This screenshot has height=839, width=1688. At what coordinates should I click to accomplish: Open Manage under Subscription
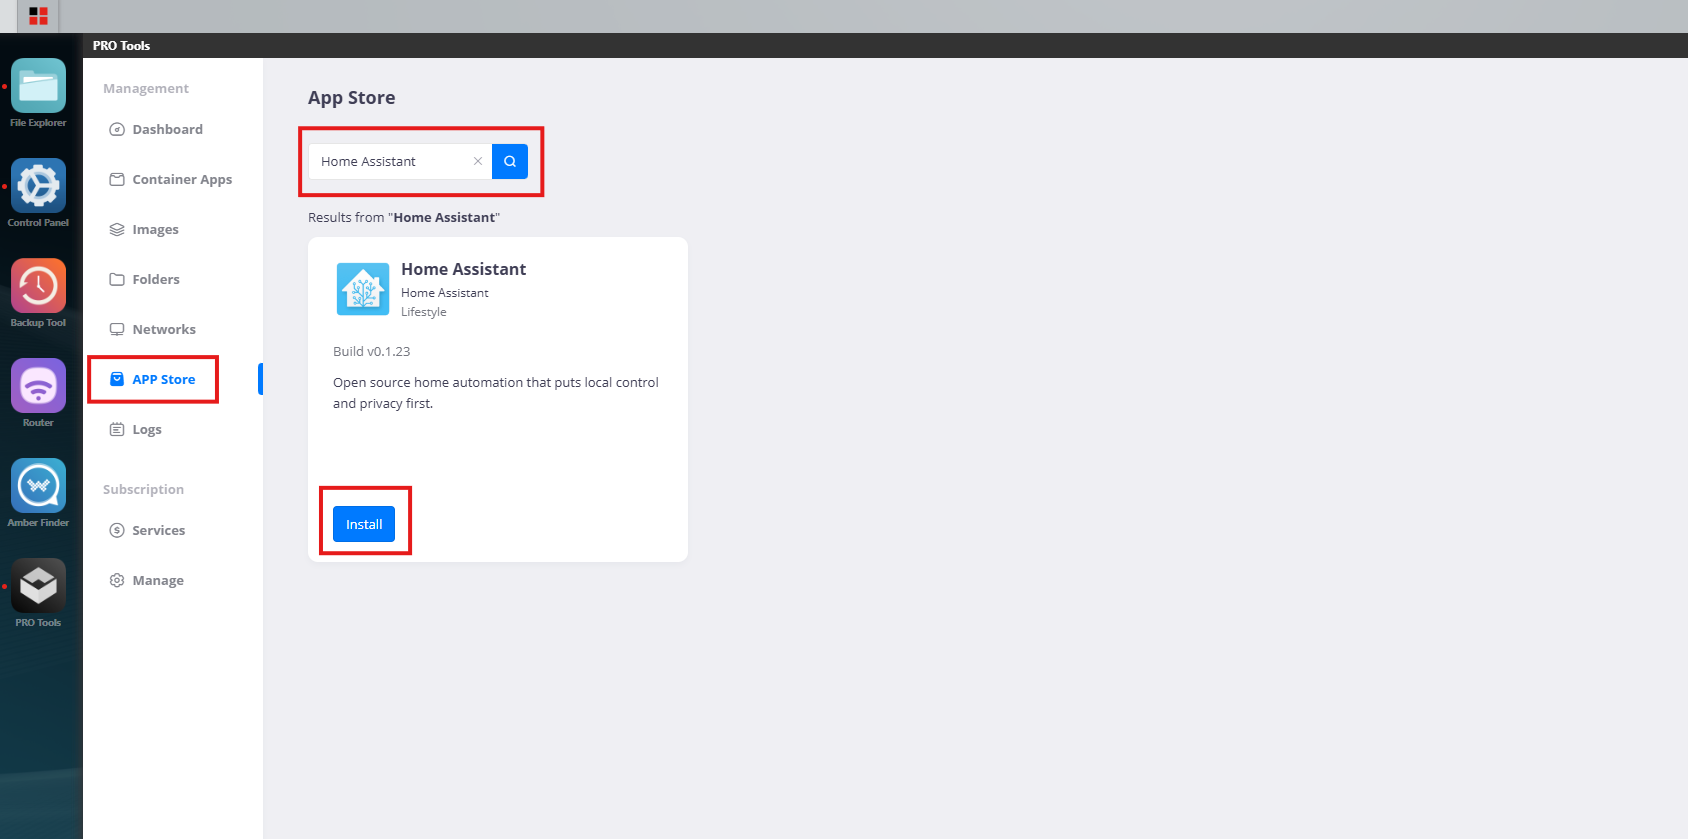click(147, 580)
